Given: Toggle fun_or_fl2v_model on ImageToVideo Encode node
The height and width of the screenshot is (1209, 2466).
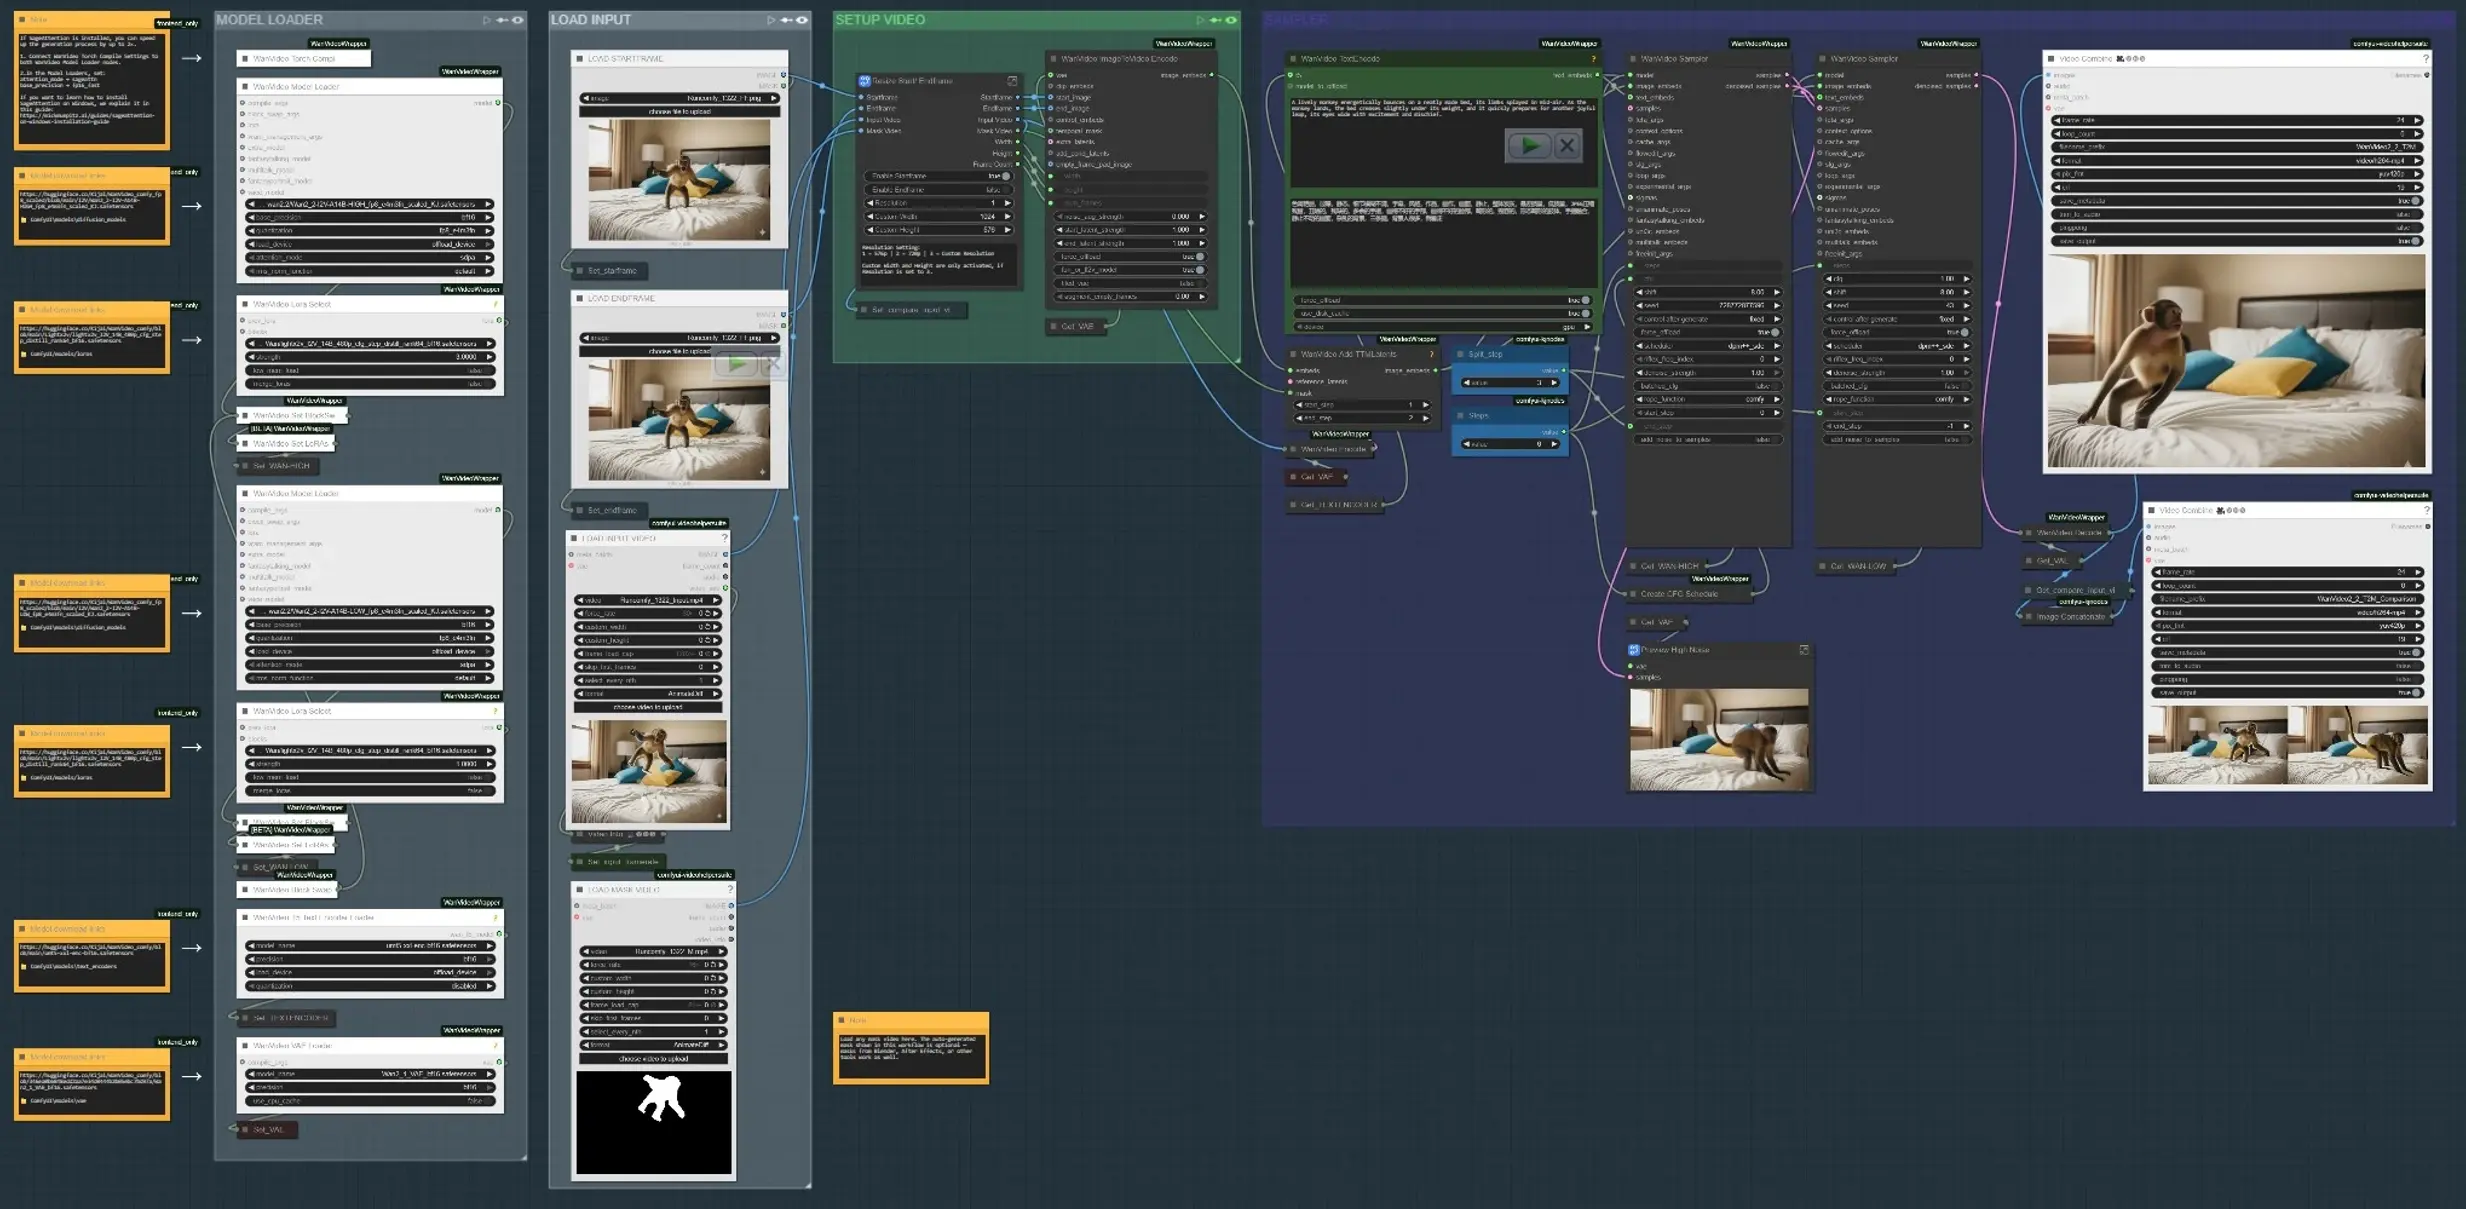Looking at the screenshot, I should [x=1130, y=270].
